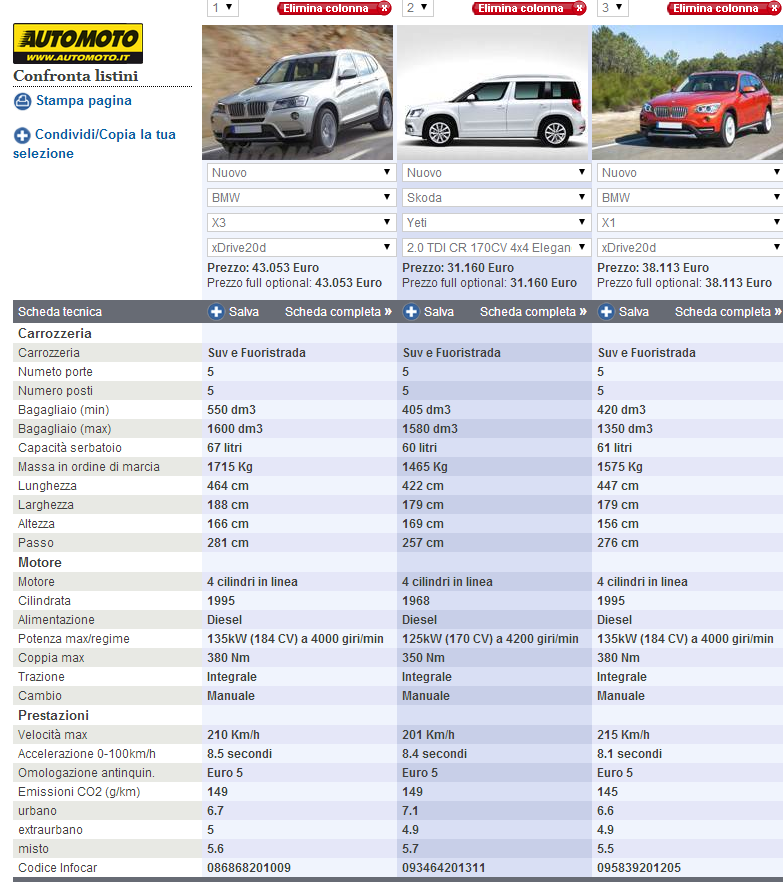Open the Nuovo dropdown in first column
The image size is (783, 882).
click(302, 173)
